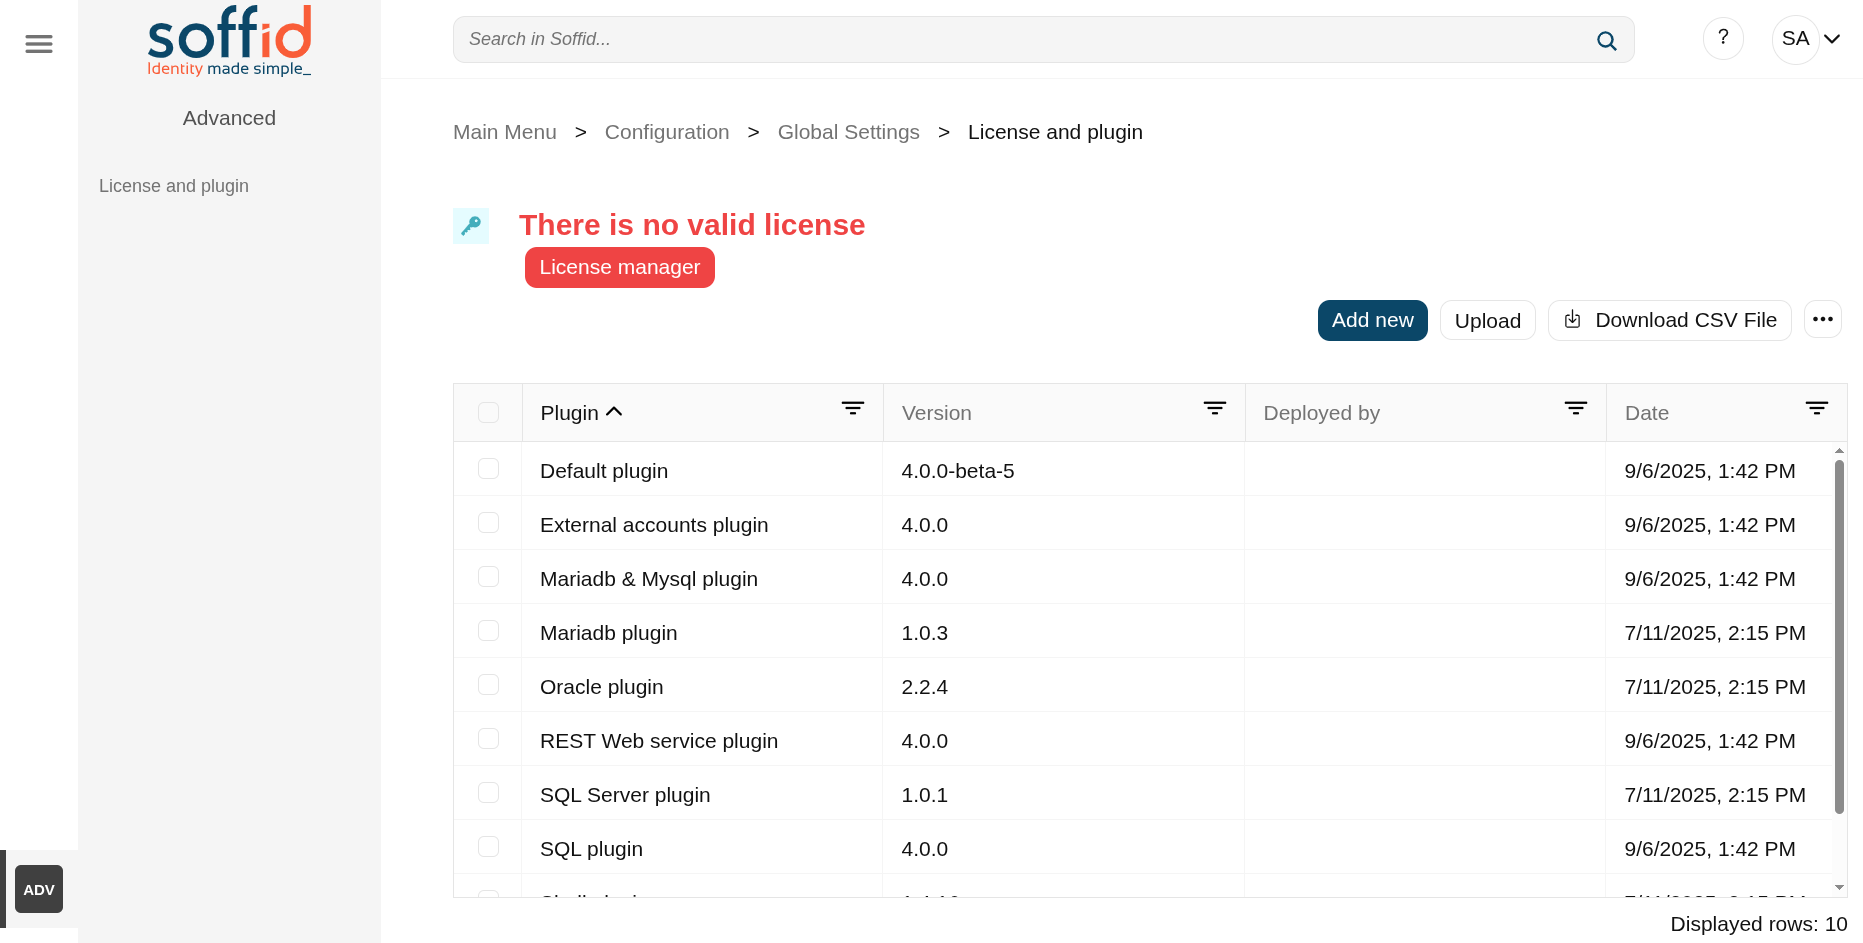Click the ADV mode badge
Viewport: 1863px width, 943px height.
pos(39,889)
